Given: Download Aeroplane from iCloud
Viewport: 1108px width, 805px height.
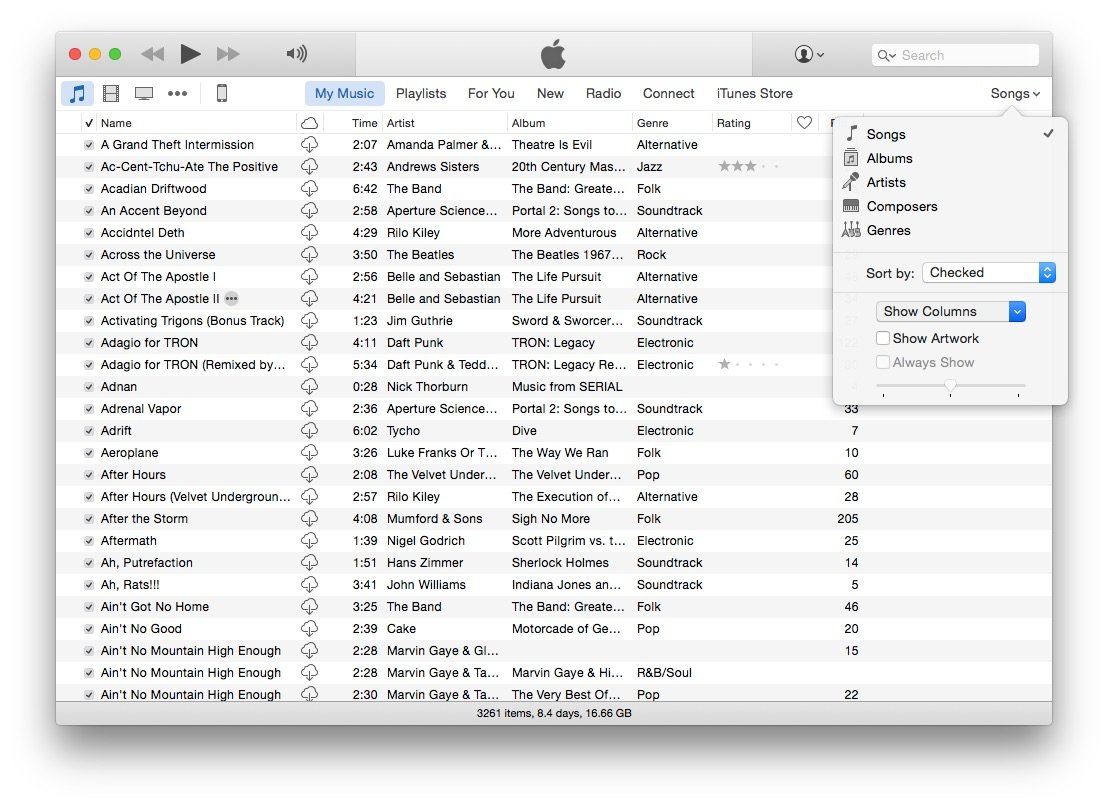Looking at the screenshot, I should coord(310,452).
